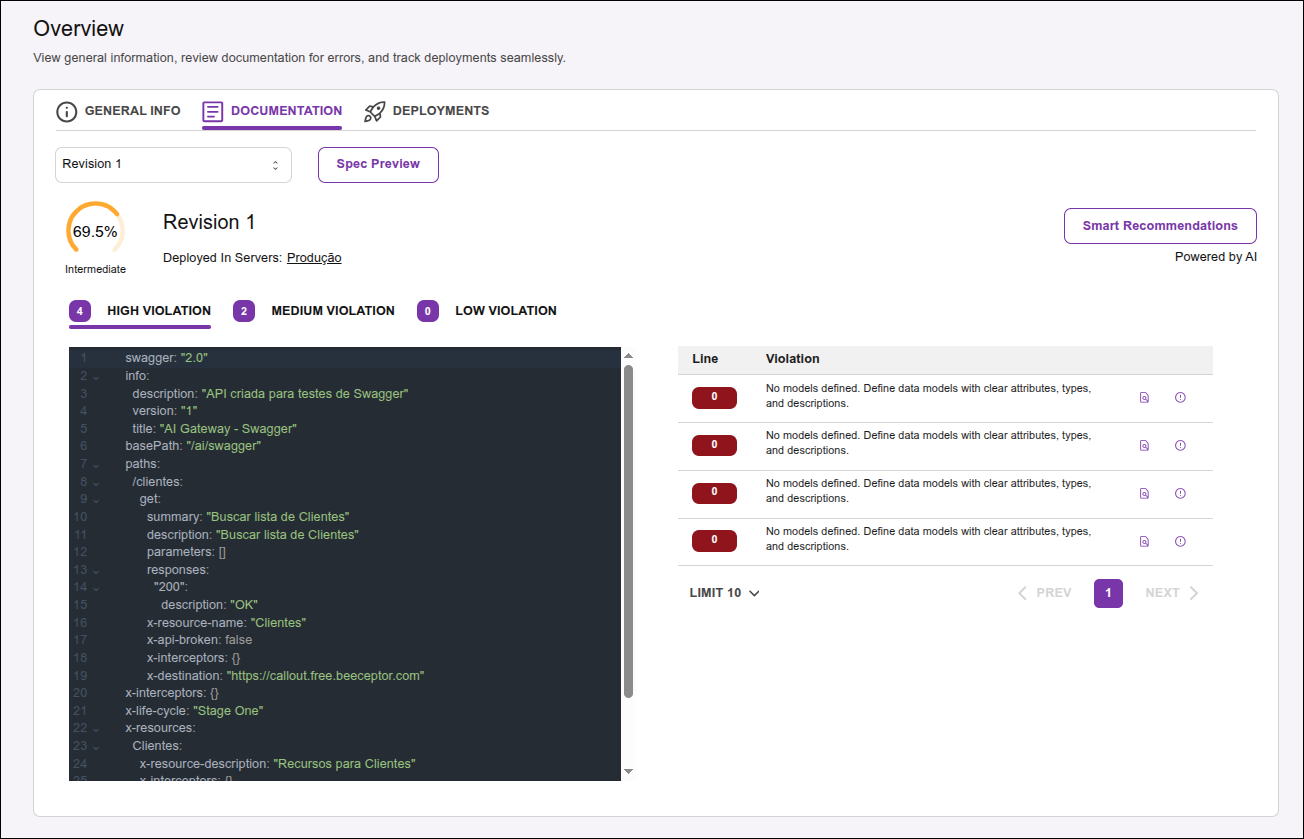Click page 1 in the violations pagination
Screen dimensions: 1304x839
tap(1108, 592)
